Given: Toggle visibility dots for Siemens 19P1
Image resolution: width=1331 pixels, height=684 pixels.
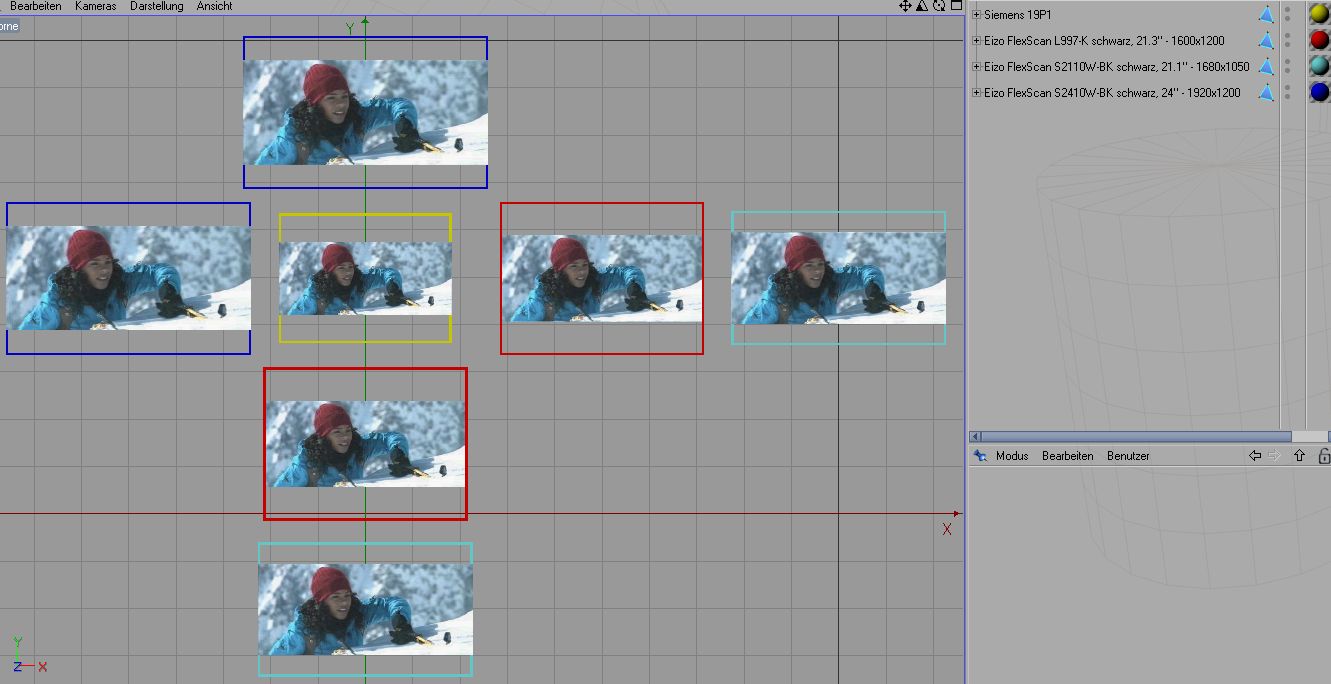Looking at the screenshot, I should [x=1288, y=15].
